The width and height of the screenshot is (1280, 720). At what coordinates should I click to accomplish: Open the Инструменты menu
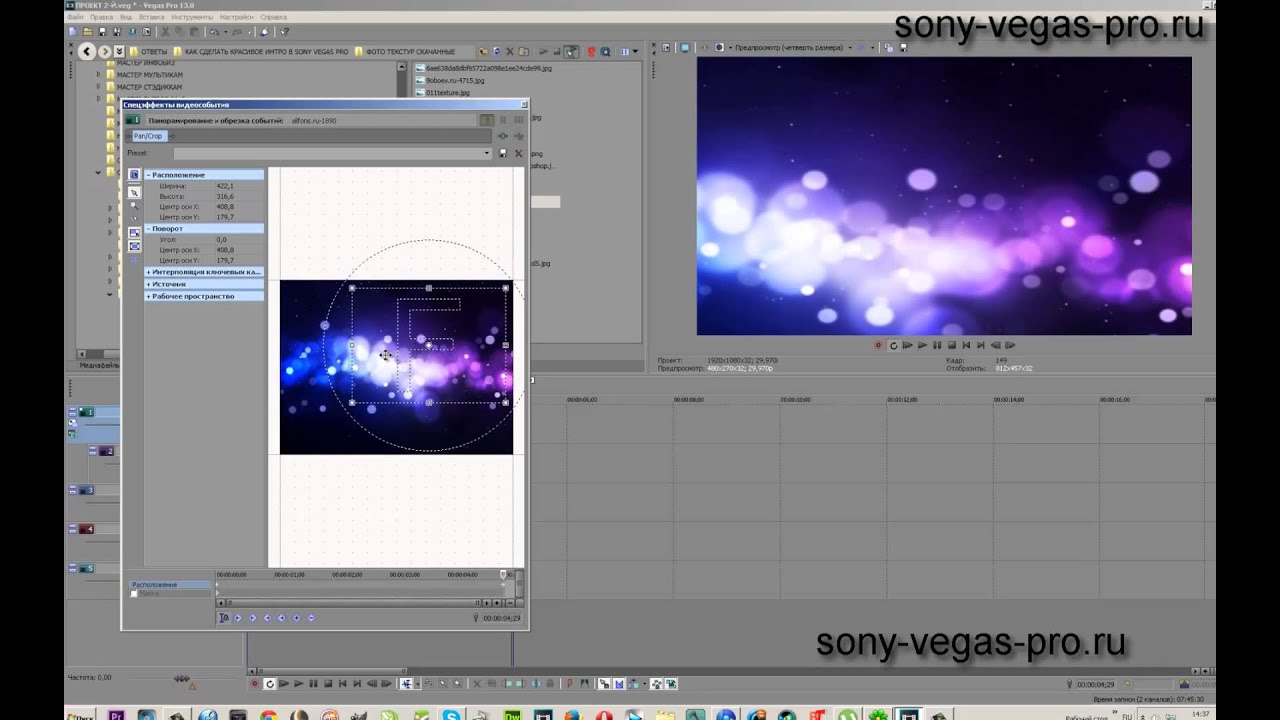(191, 17)
